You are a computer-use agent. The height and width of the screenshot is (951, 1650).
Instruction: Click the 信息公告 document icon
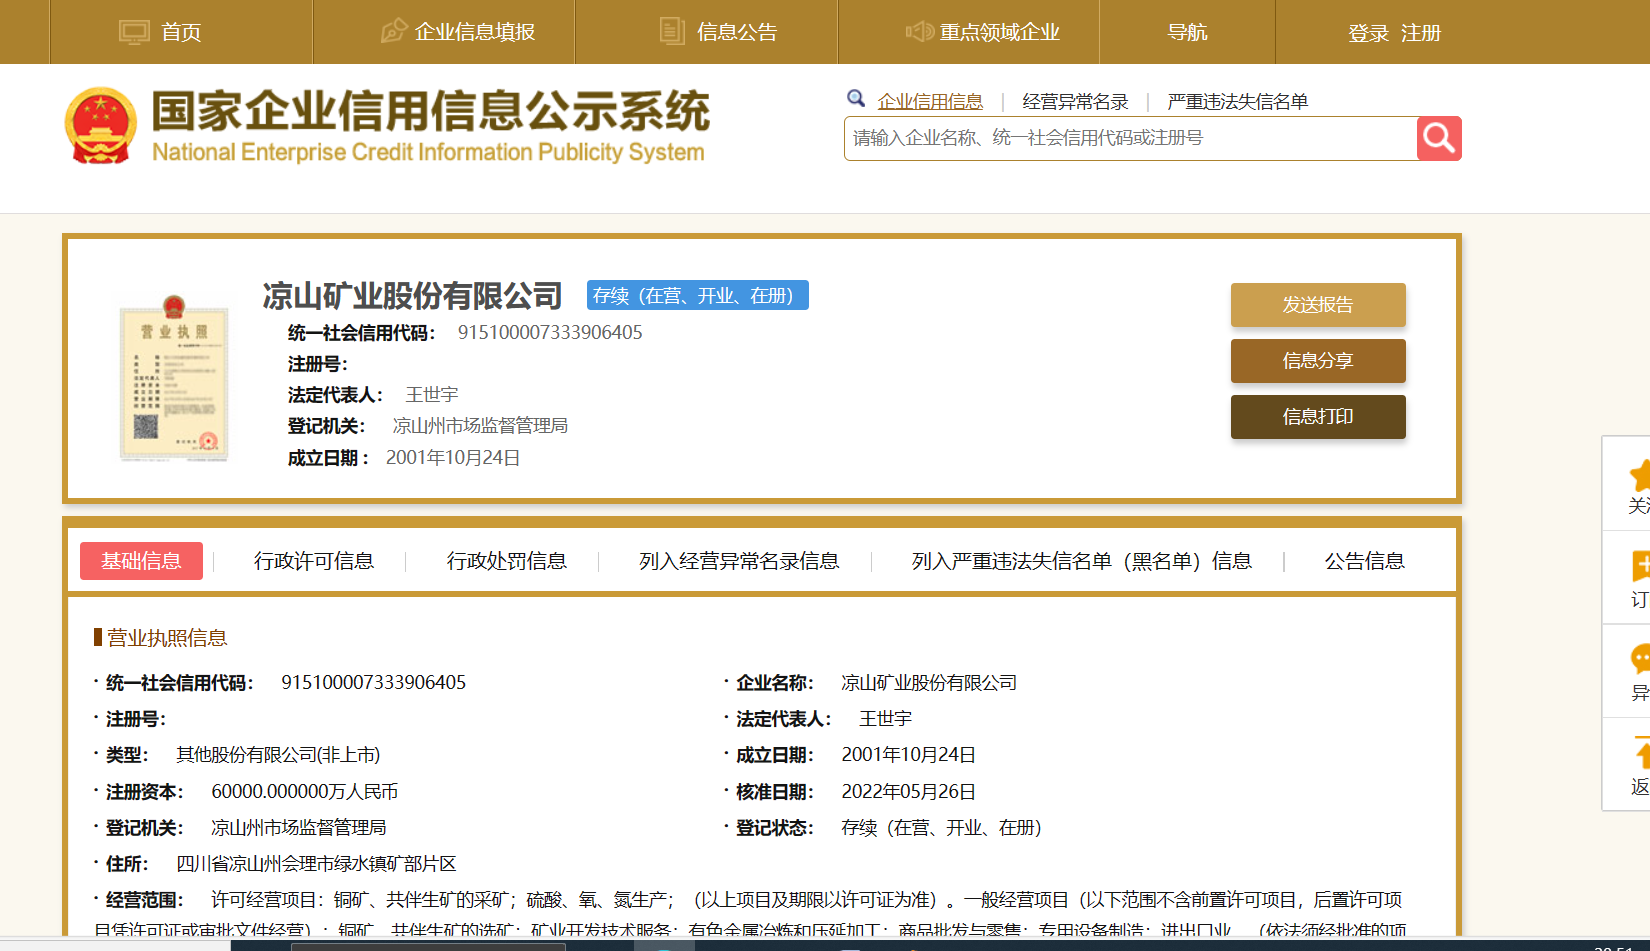coord(672,31)
